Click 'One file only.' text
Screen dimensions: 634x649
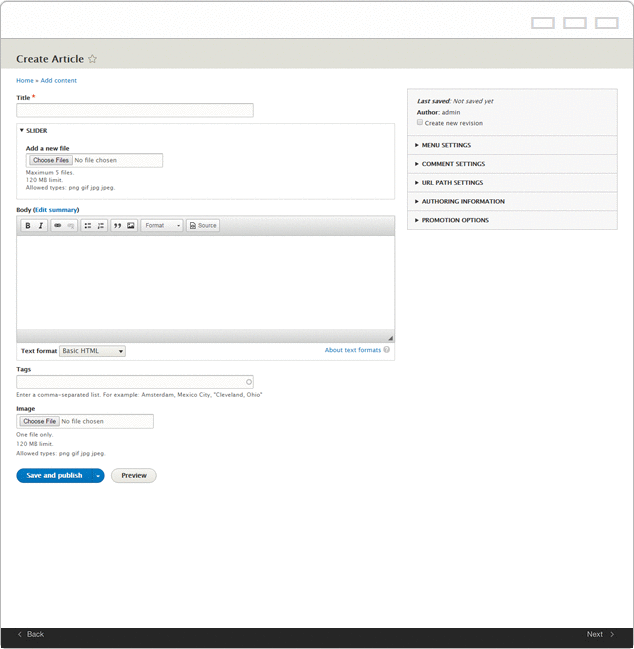pyautogui.click(x=35, y=435)
